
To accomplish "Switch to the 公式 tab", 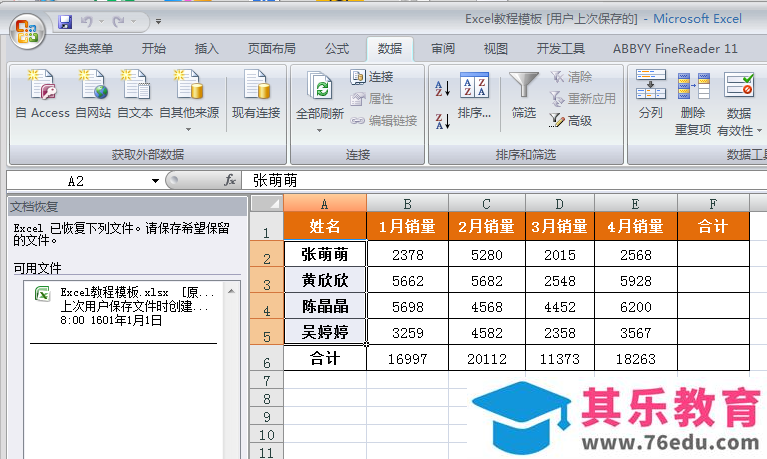I will point(337,49).
